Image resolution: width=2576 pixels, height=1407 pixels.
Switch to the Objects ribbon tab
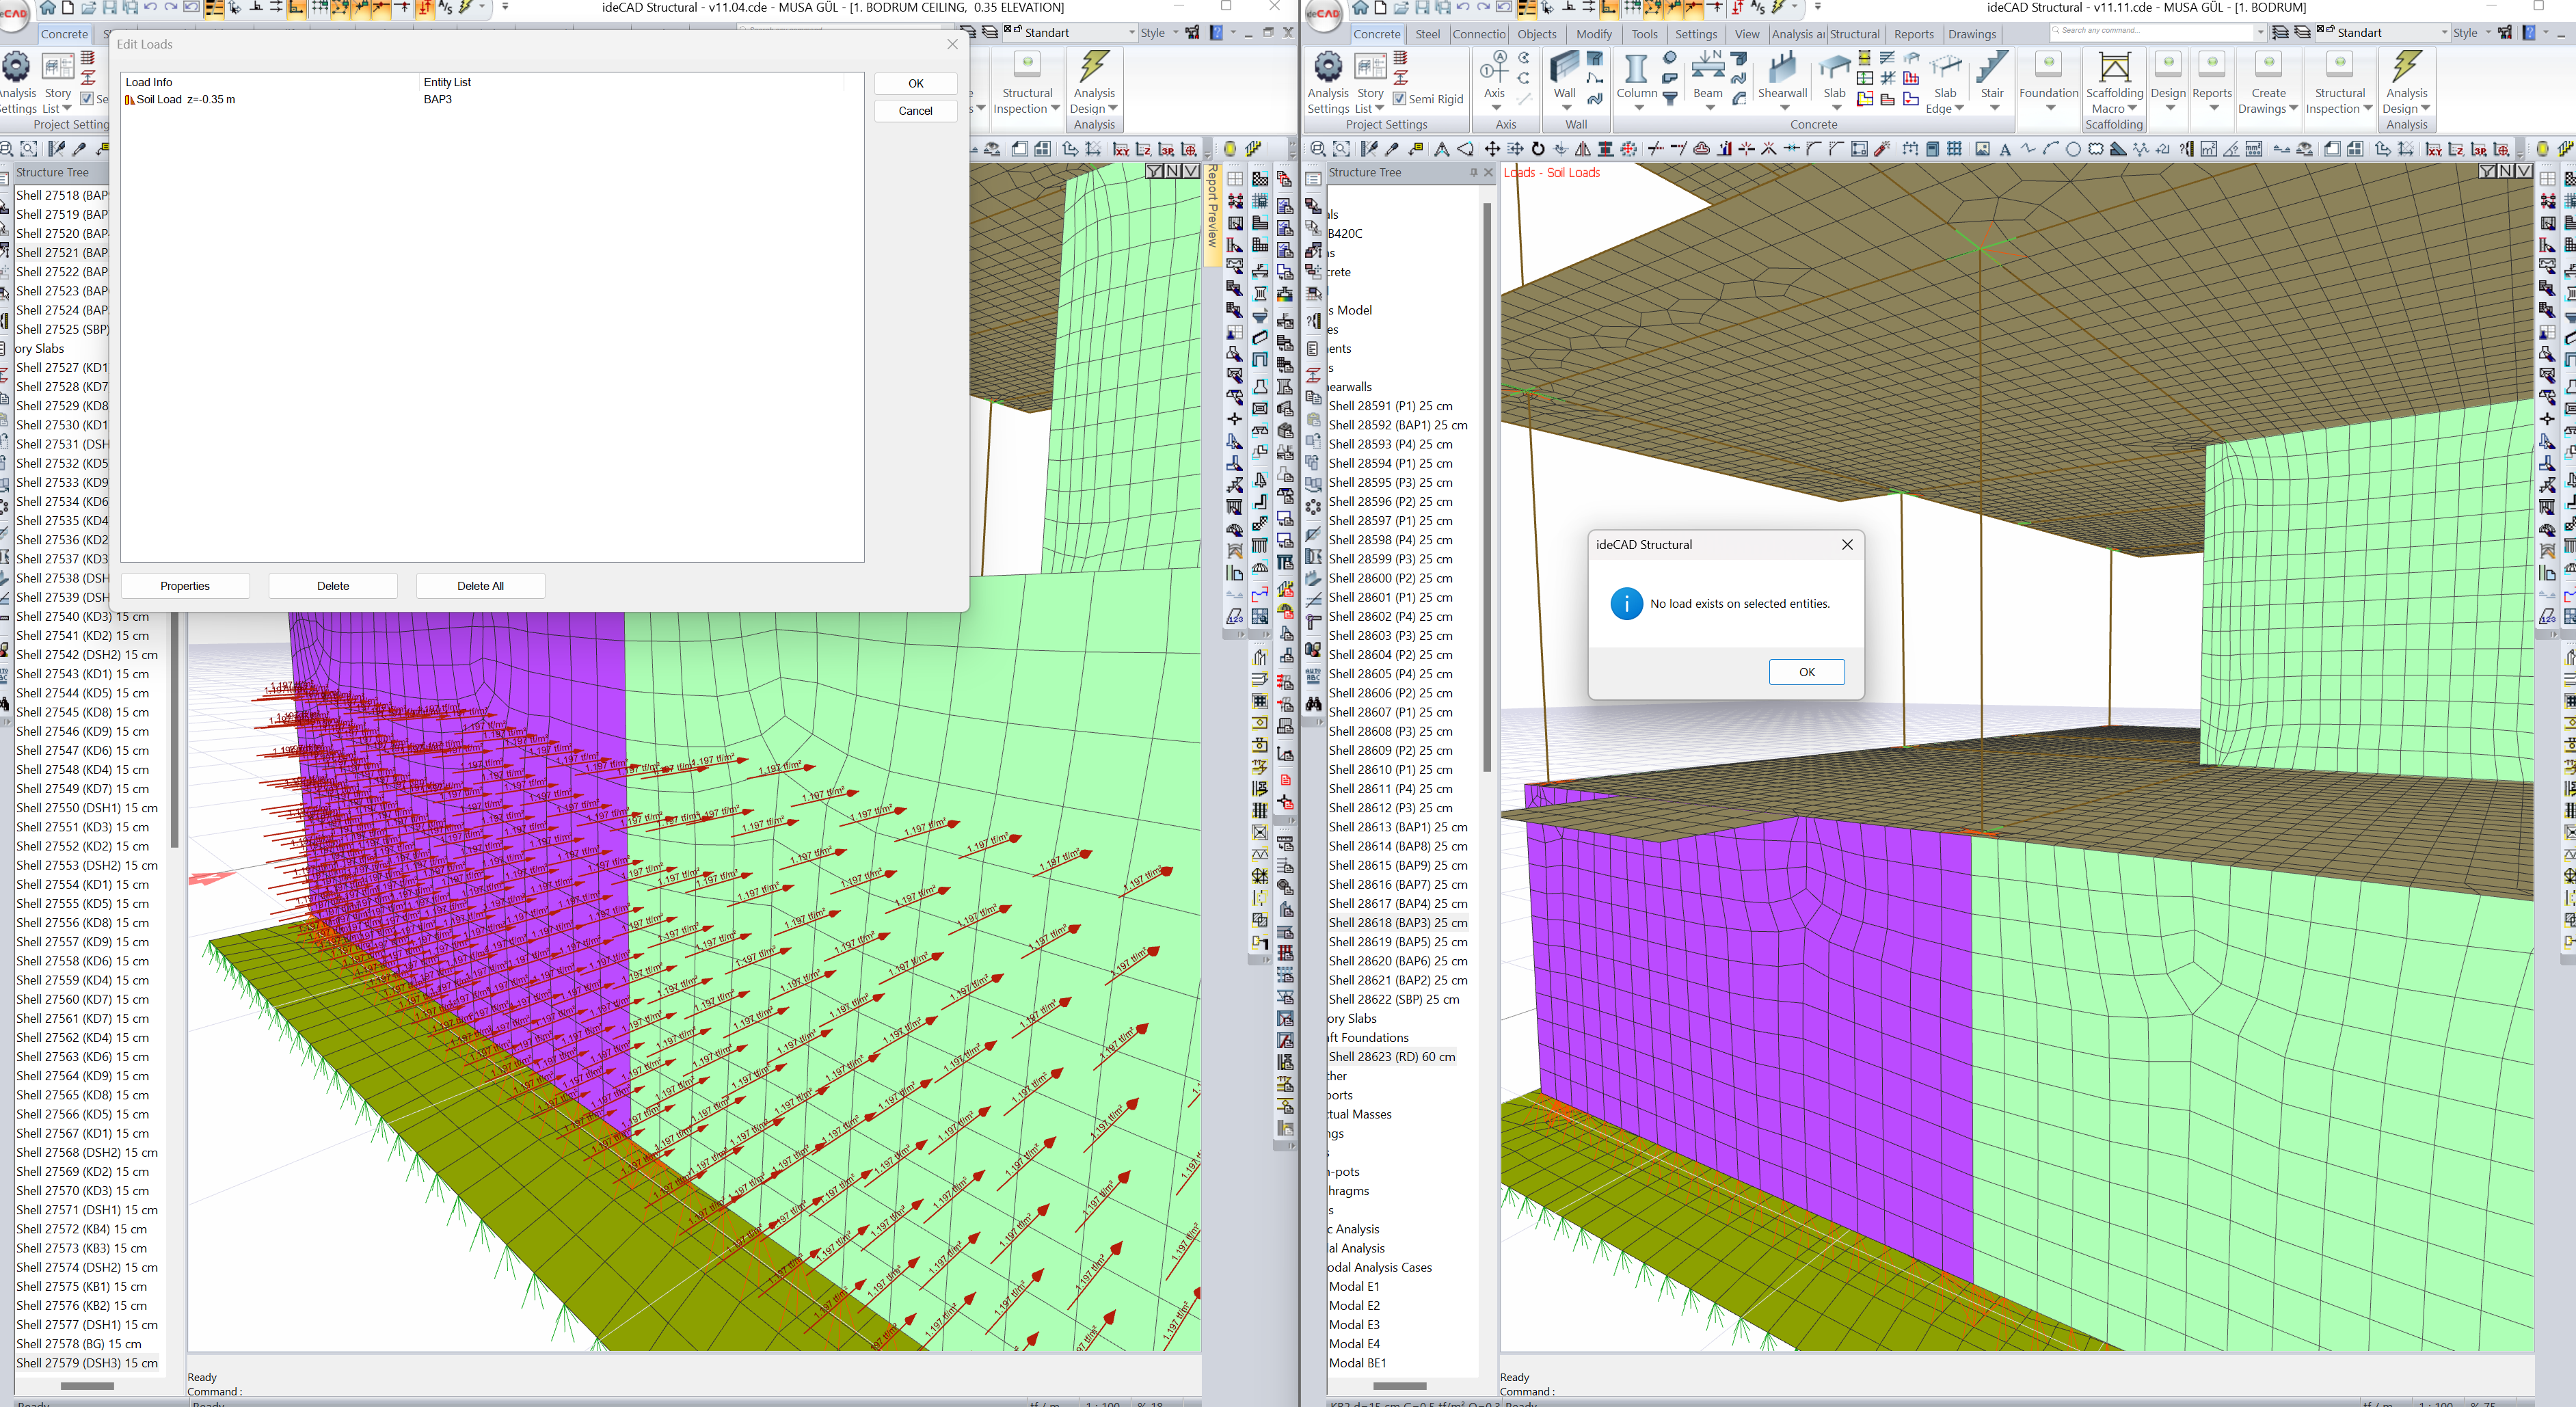coord(1536,34)
